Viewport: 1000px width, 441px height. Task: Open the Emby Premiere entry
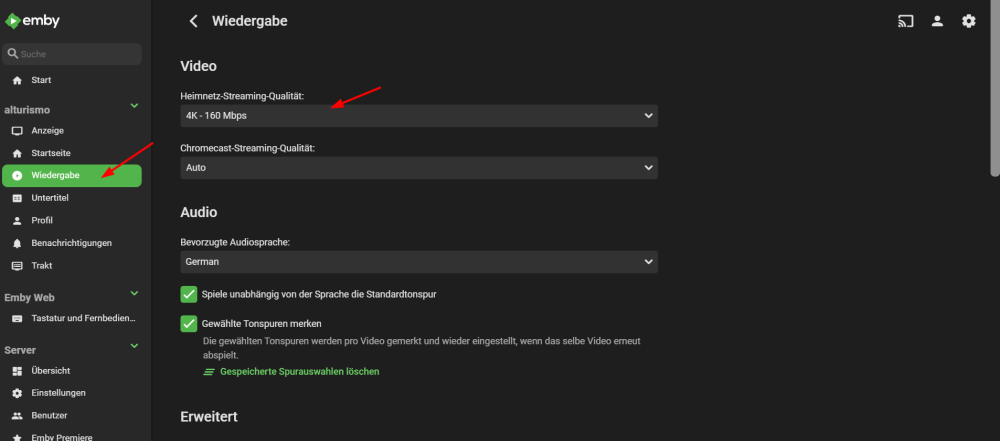tap(72, 437)
